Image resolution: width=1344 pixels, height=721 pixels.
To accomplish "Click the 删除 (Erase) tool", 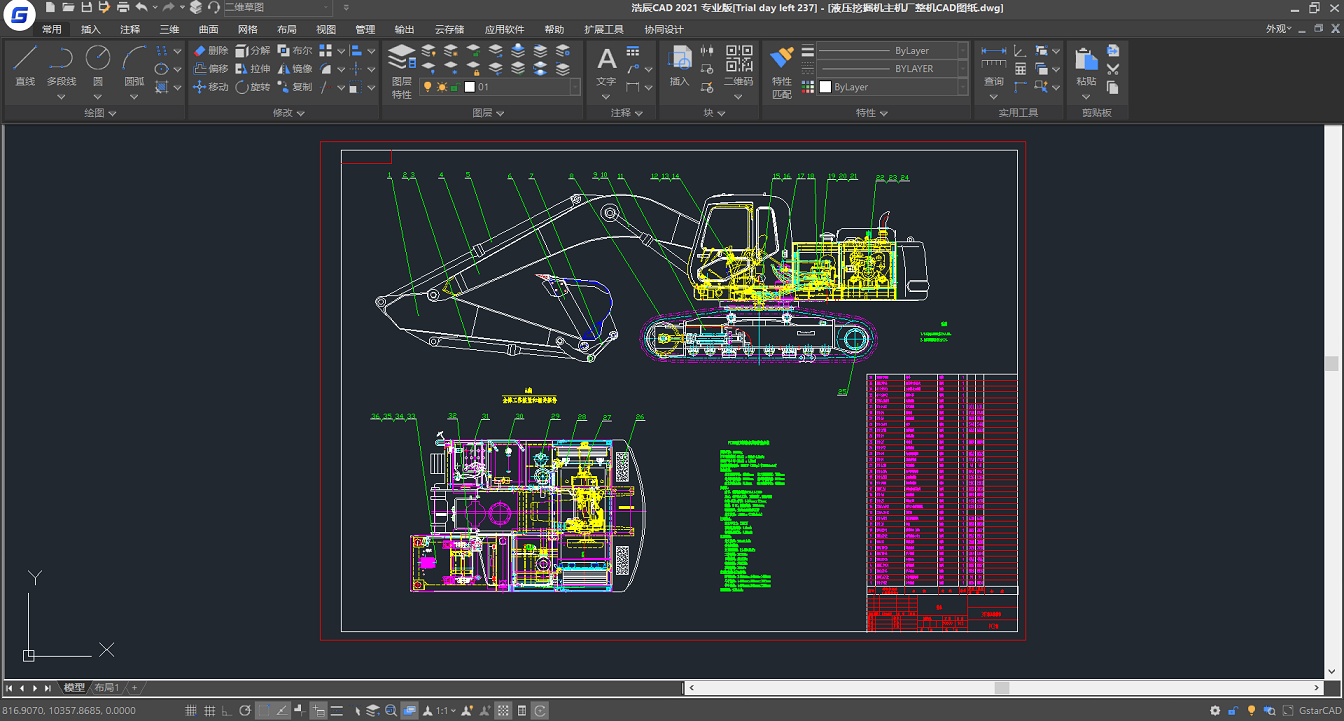I will click(x=211, y=51).
